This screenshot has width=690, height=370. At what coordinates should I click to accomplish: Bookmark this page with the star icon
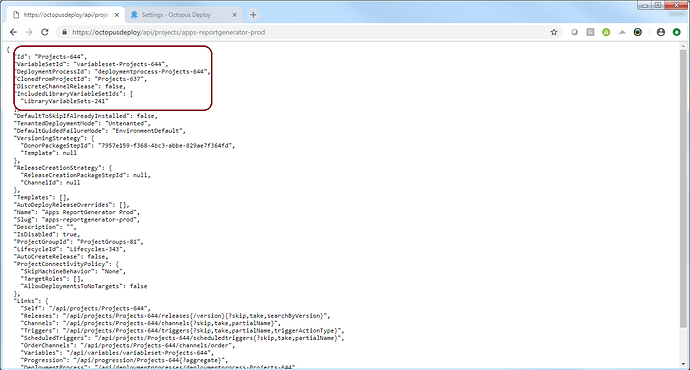click(x=554, y=32)
